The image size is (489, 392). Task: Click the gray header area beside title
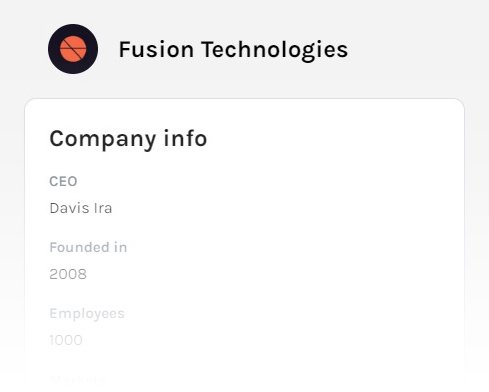(417, 49)
